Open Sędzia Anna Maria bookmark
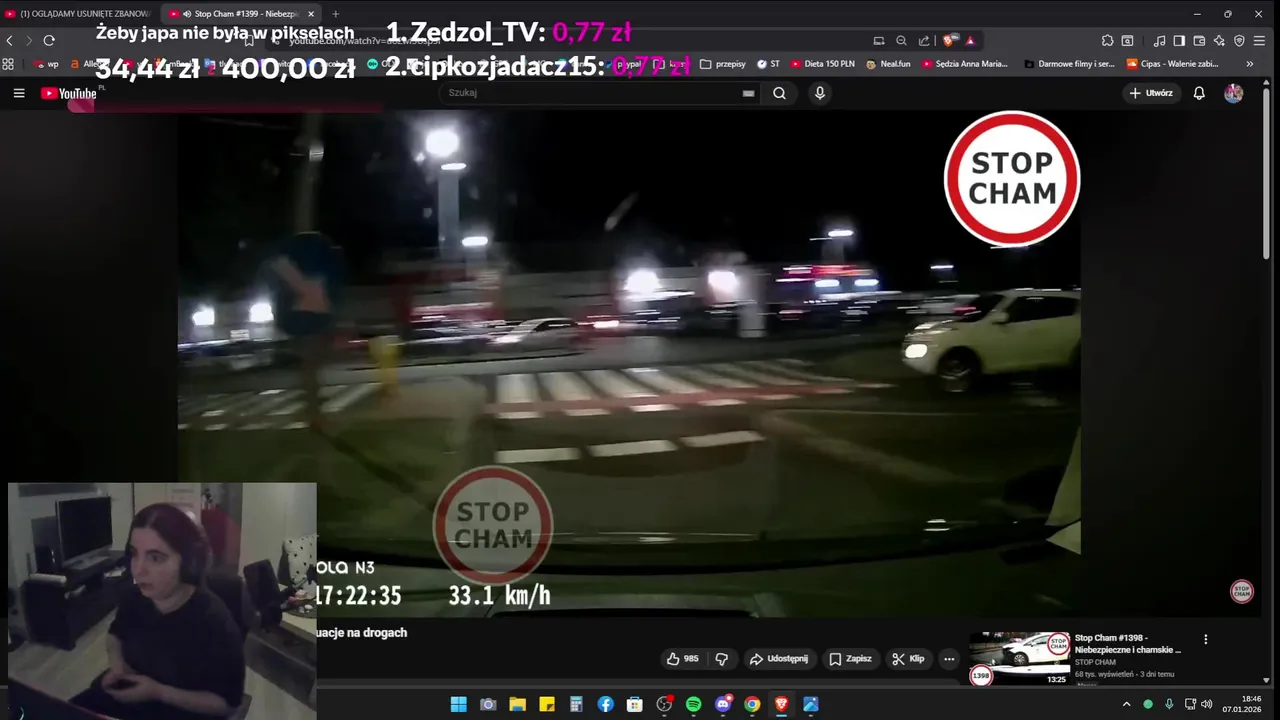The image size is (1280, 720). (966, 64)
